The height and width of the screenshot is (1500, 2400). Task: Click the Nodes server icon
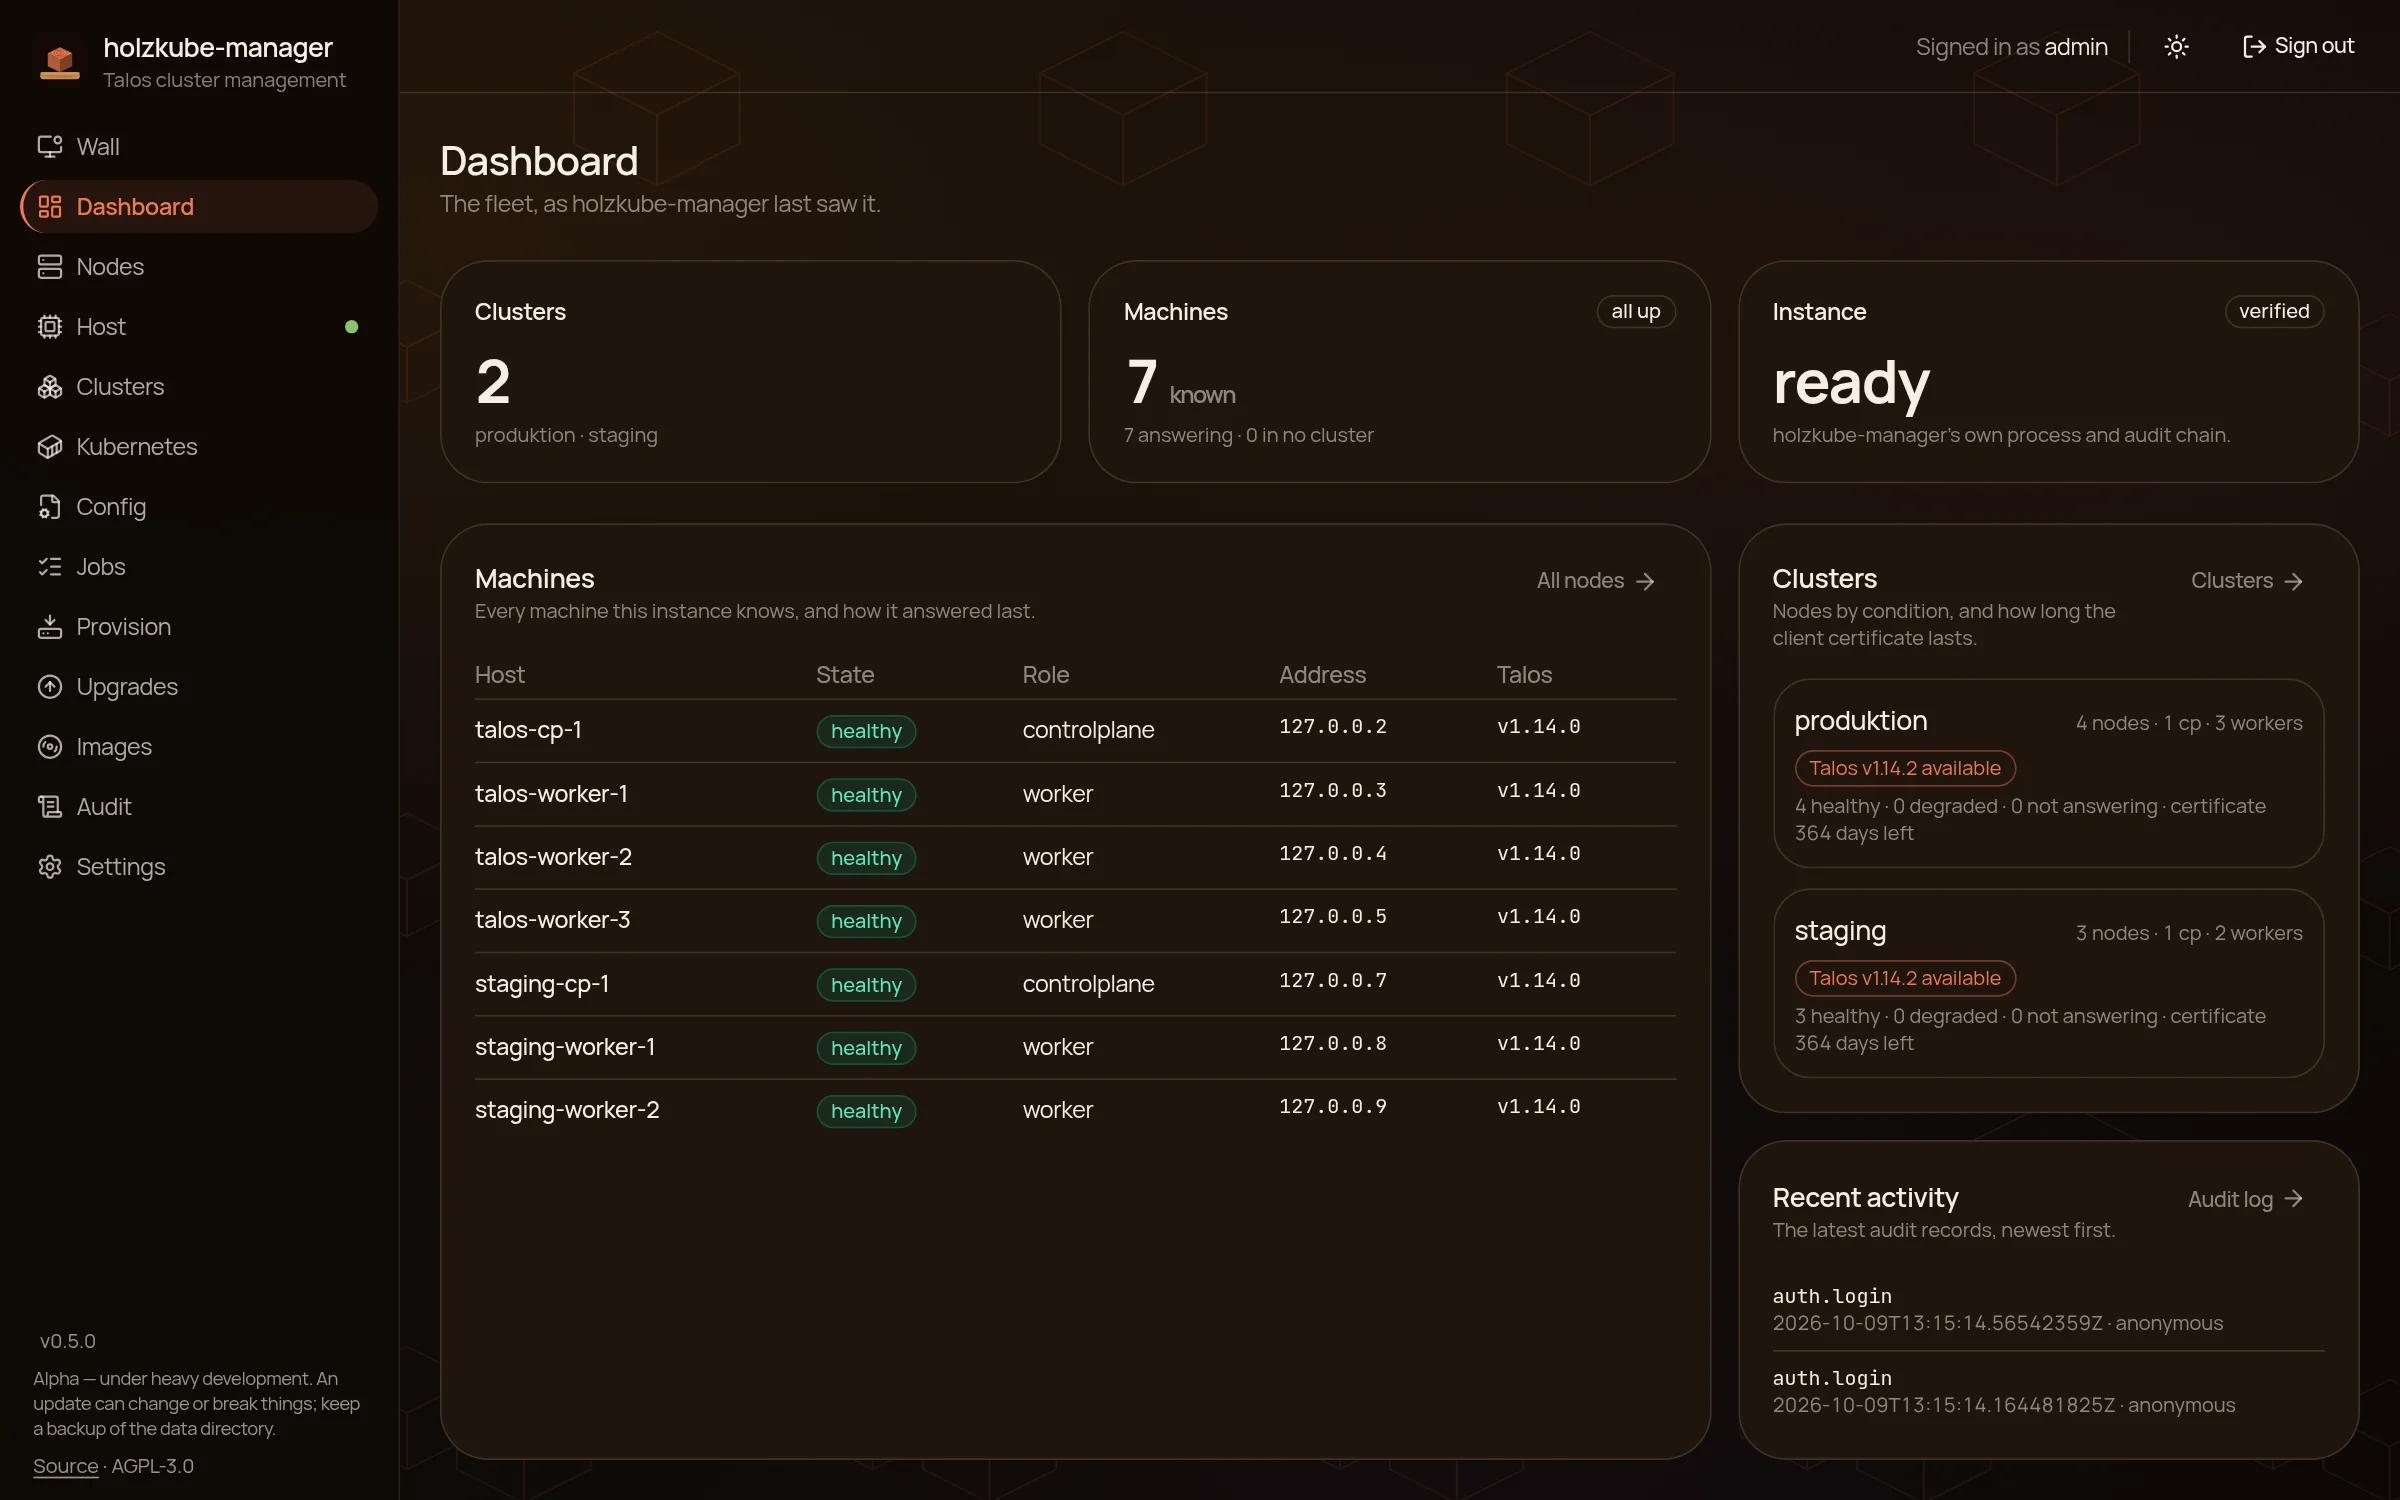click(x=50, y=267)
